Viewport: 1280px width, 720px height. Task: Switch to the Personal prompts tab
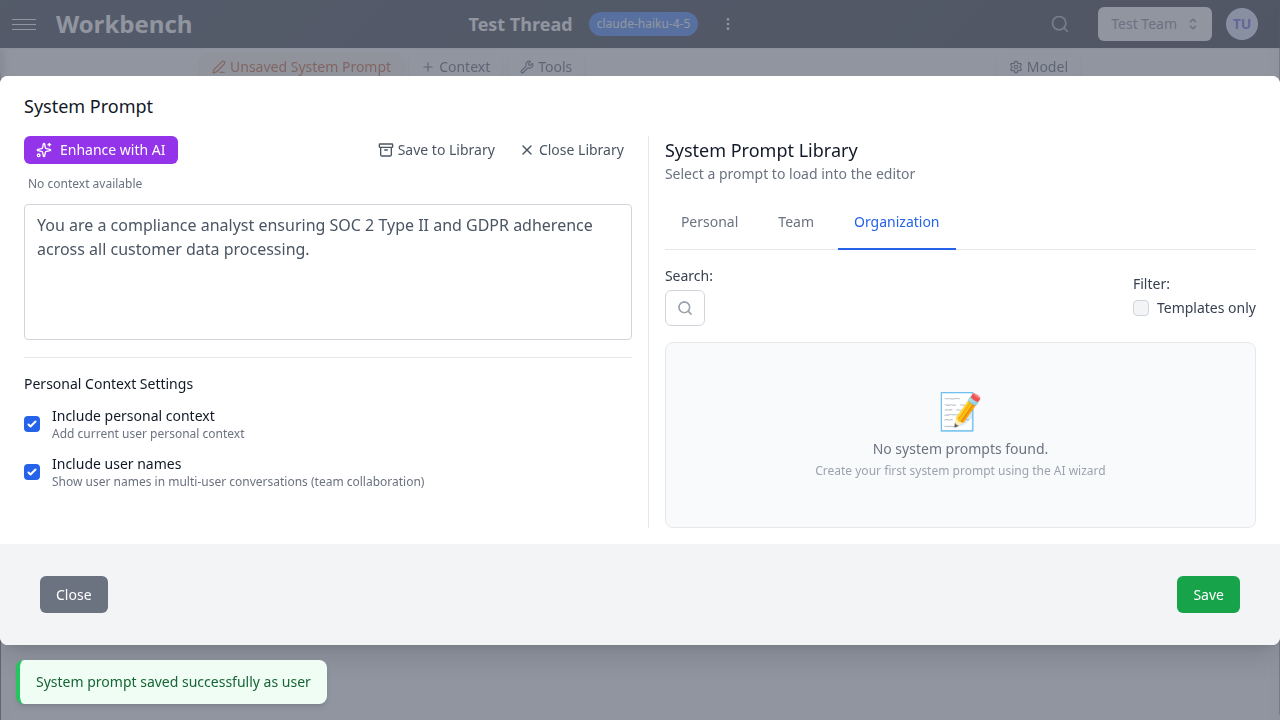[709, 222]
